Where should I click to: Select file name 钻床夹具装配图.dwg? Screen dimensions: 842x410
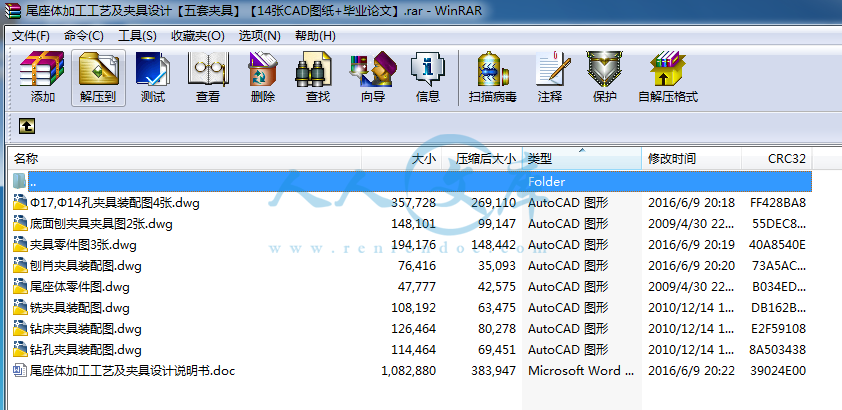pos(85,329)
